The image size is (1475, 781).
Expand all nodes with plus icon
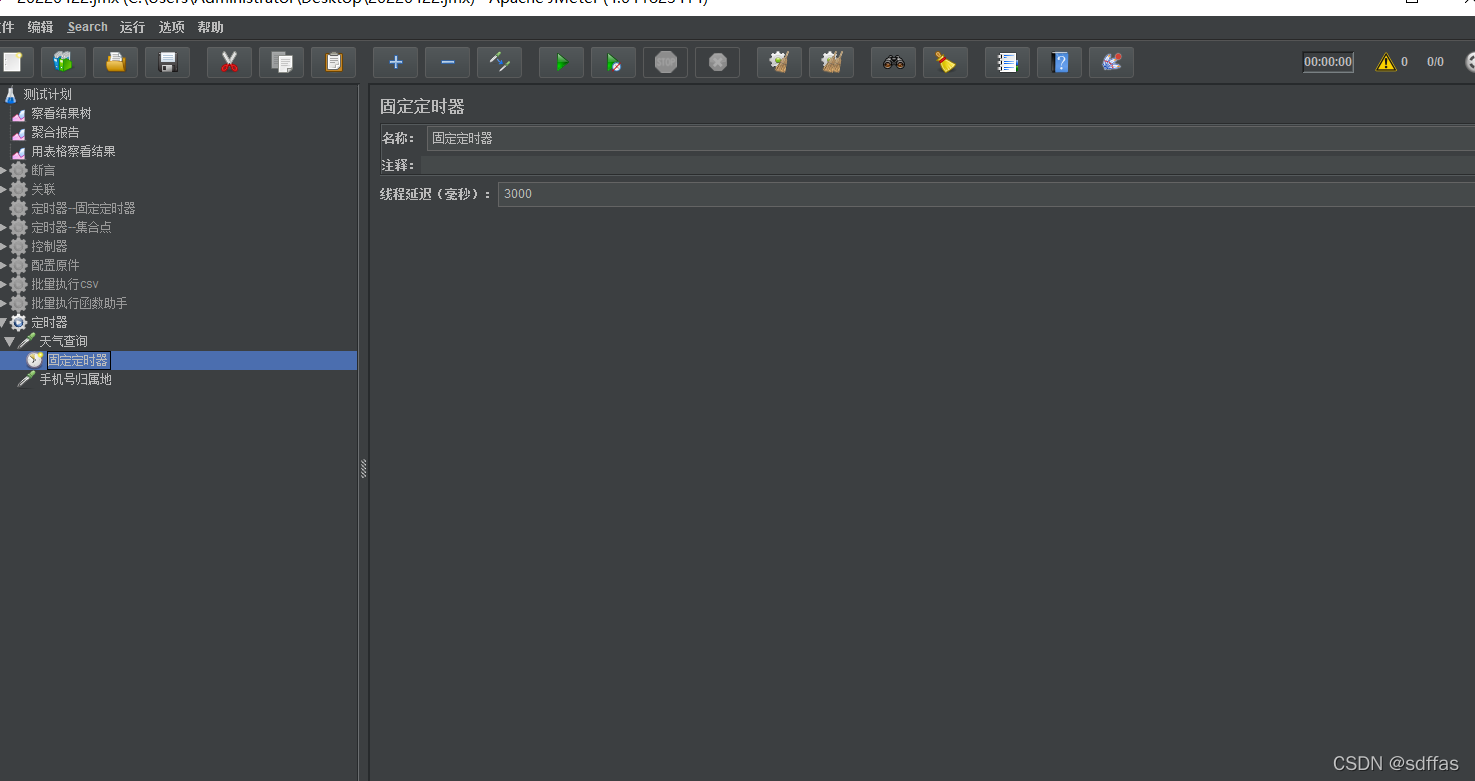tap(395, 62)
